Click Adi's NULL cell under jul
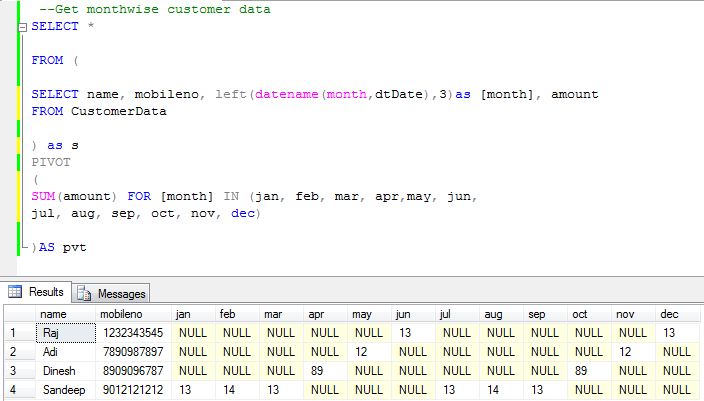The width and height of the screenshot is (704, 401). pyautogui.click(x=457, y=352)
